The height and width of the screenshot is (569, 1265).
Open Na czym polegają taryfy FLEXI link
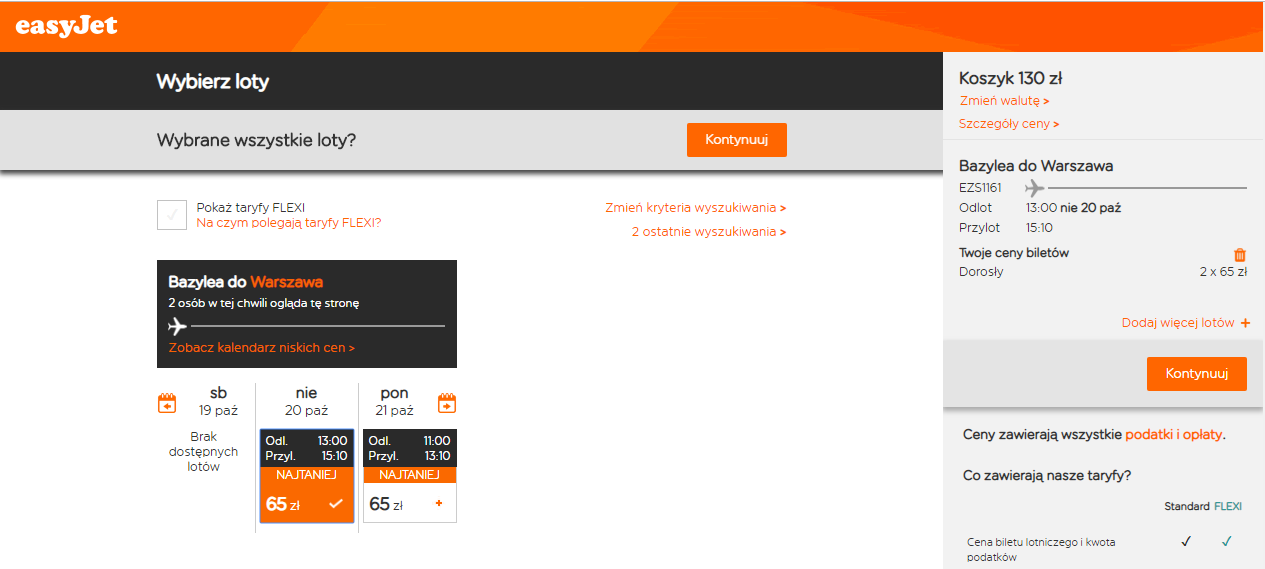(288, 223)
